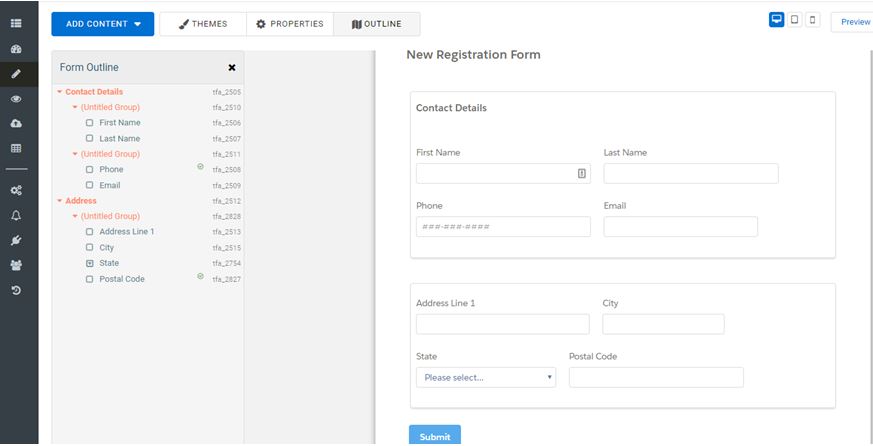Click field icon beside Phone outline item
Viewport: 873px width, 446px height.
[89, 169]
